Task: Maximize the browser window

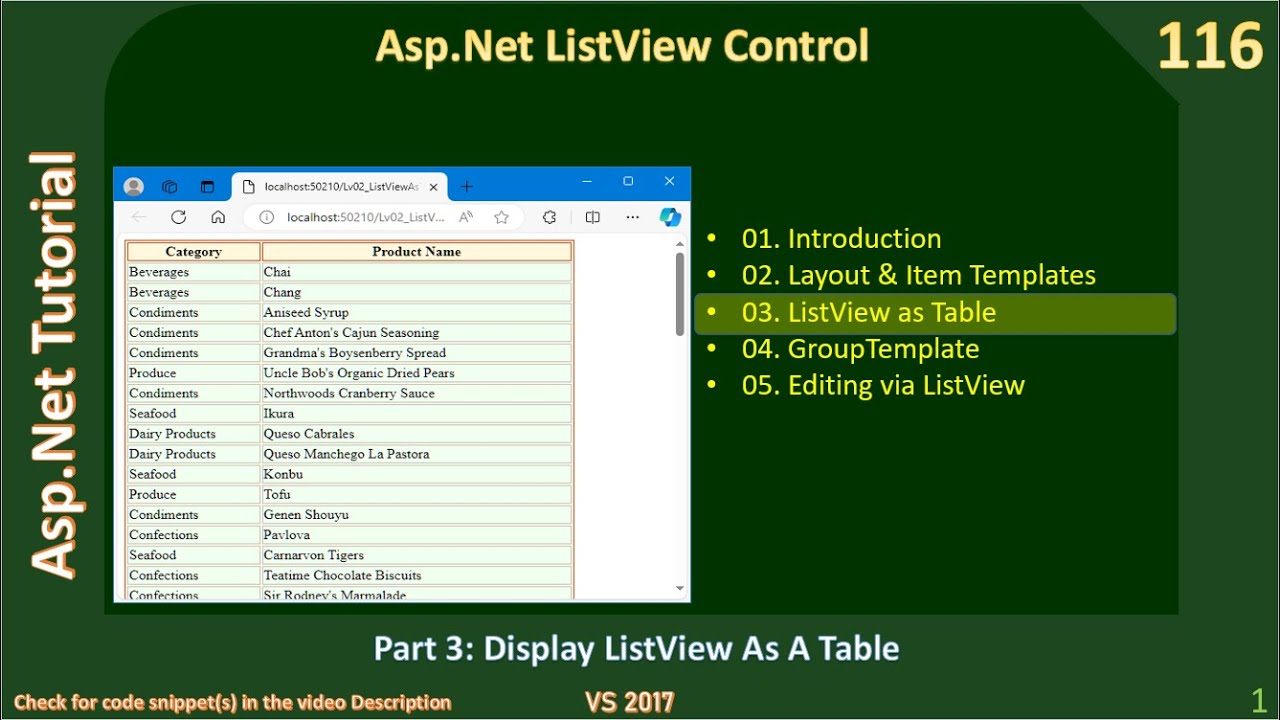Action: coord(628,182)
